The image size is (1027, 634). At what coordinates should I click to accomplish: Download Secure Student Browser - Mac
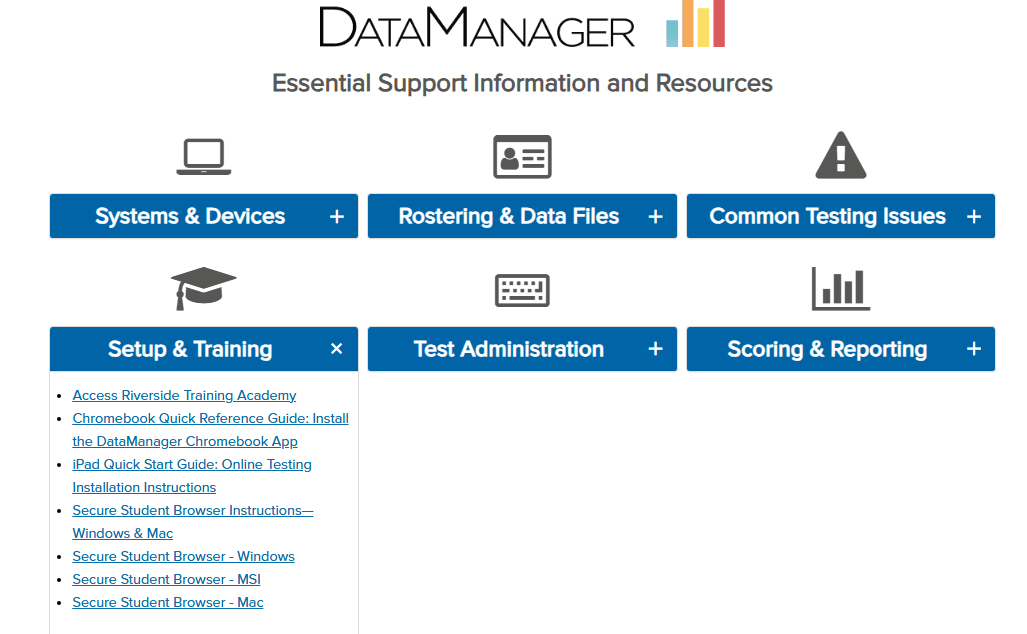[x=168, y=603]
